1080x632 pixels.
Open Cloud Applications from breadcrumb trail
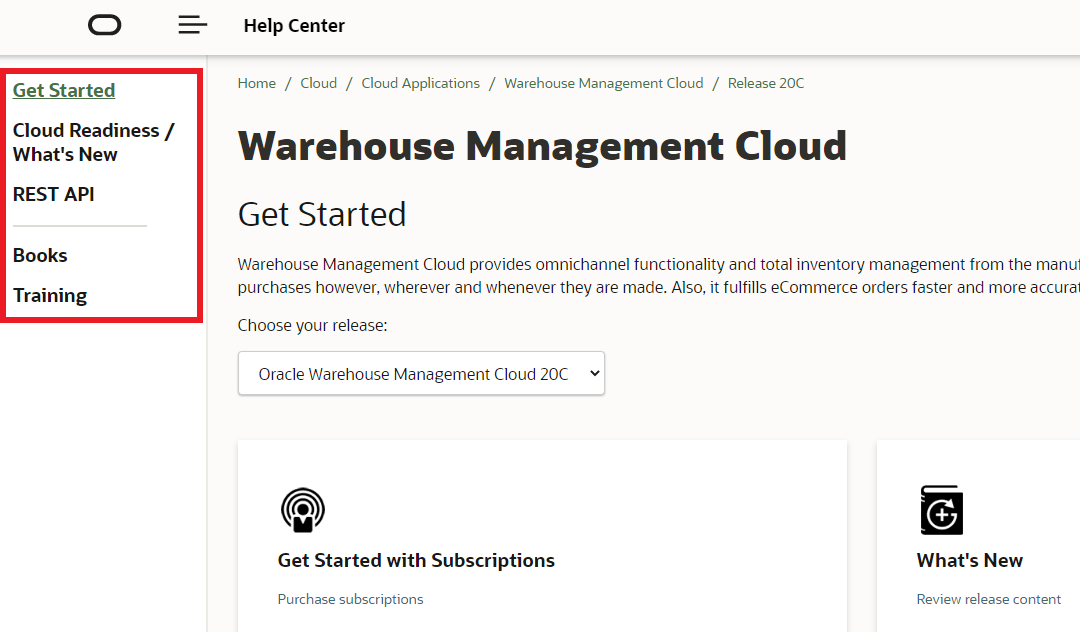420,83
